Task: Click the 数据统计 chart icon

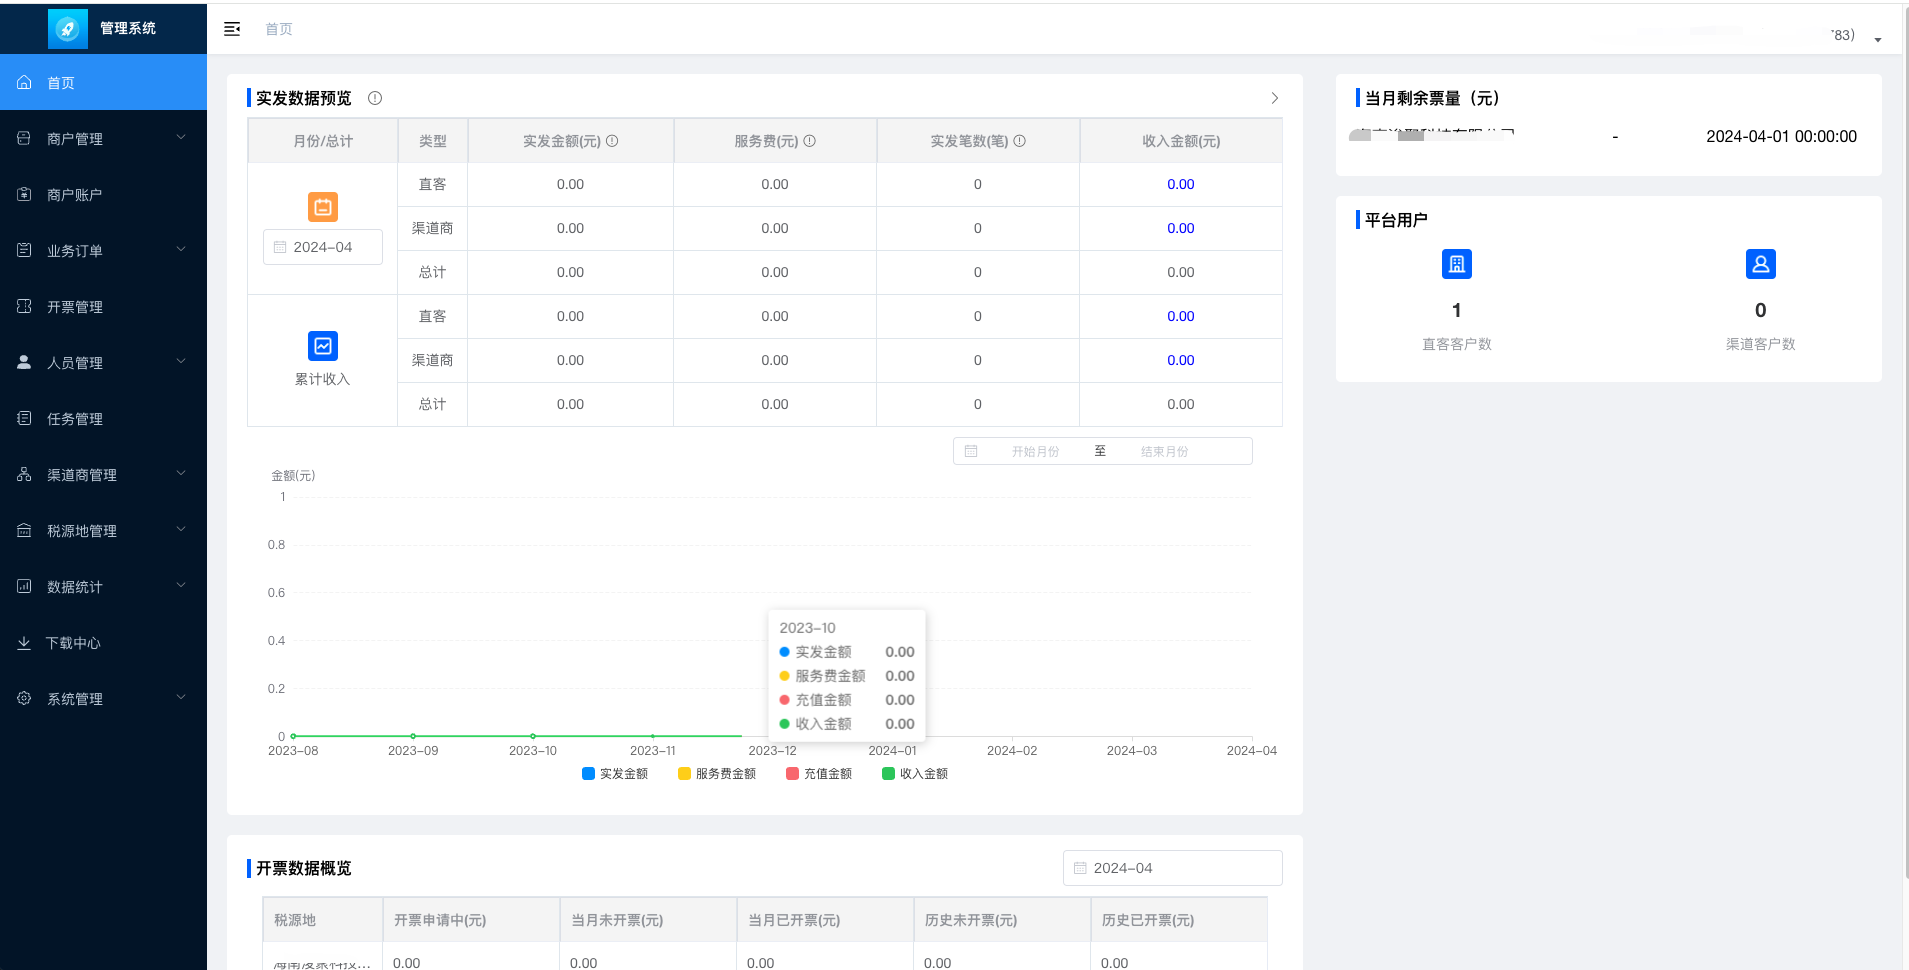Action: 24,586
